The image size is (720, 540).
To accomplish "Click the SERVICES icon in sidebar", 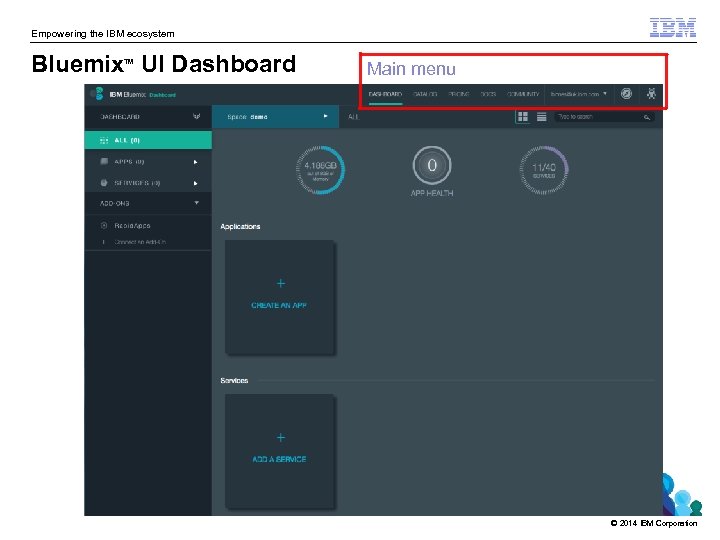I will [104, 183].
